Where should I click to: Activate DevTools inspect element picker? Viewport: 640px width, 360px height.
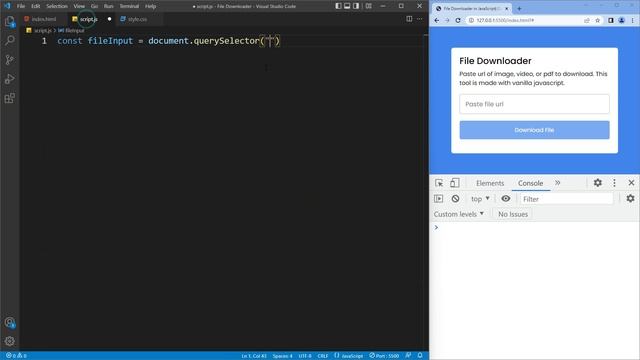coord(439,183)
